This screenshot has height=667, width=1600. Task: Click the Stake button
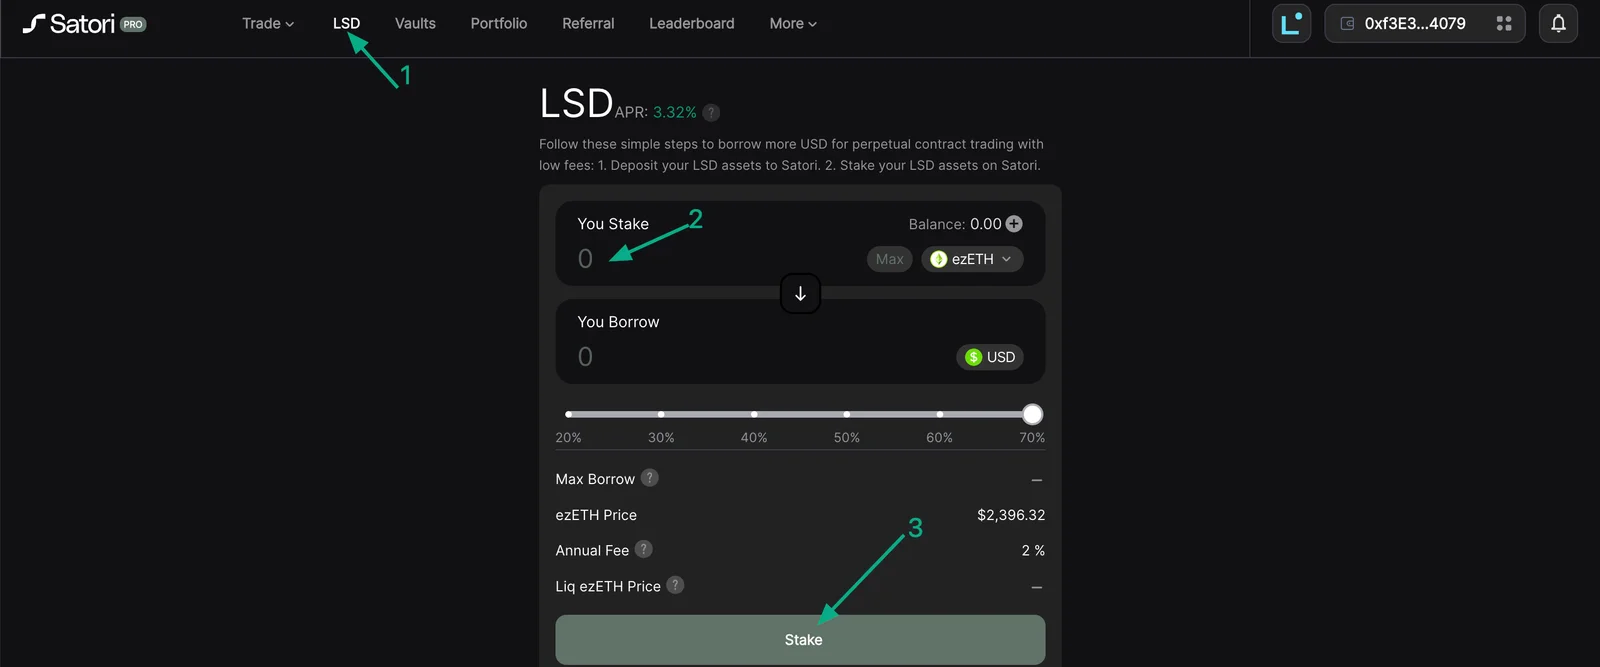click(800, 640)
